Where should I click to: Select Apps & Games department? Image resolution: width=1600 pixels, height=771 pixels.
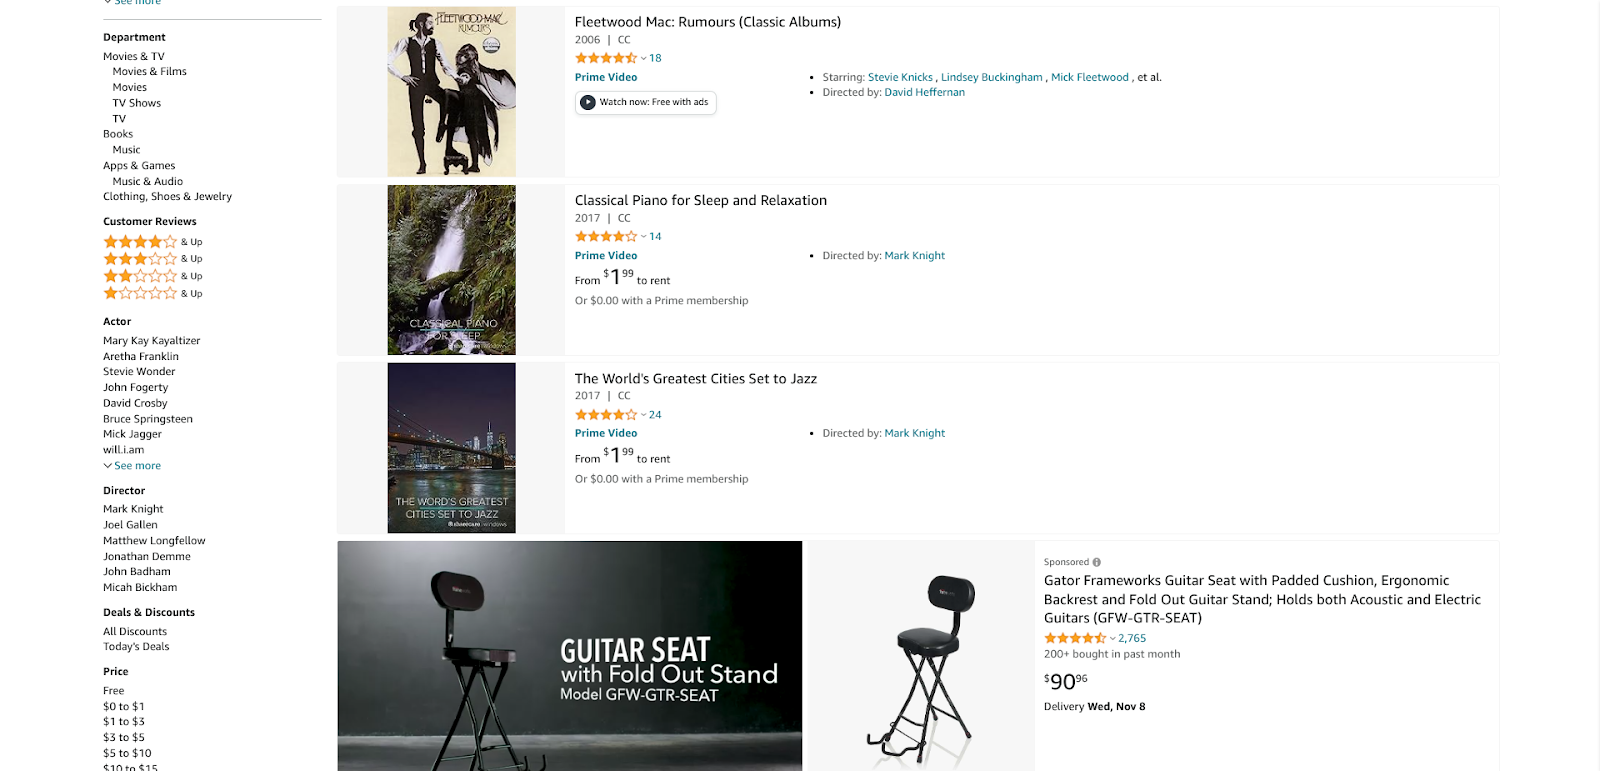point(139,166)
